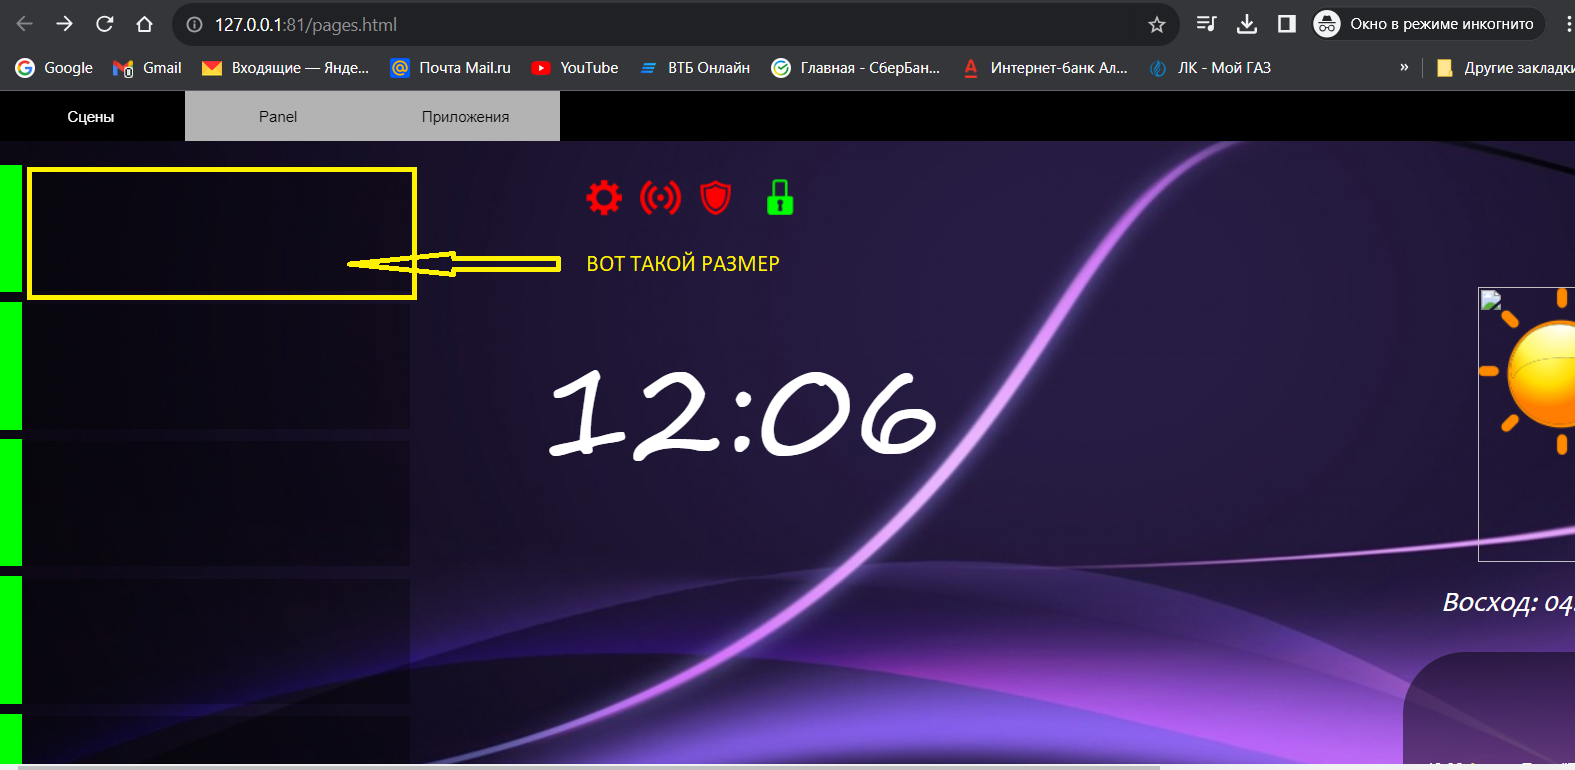1575x770 pixels.
Task: Open the Главная - СберБанк bookmark
Action: click(856, 68)
